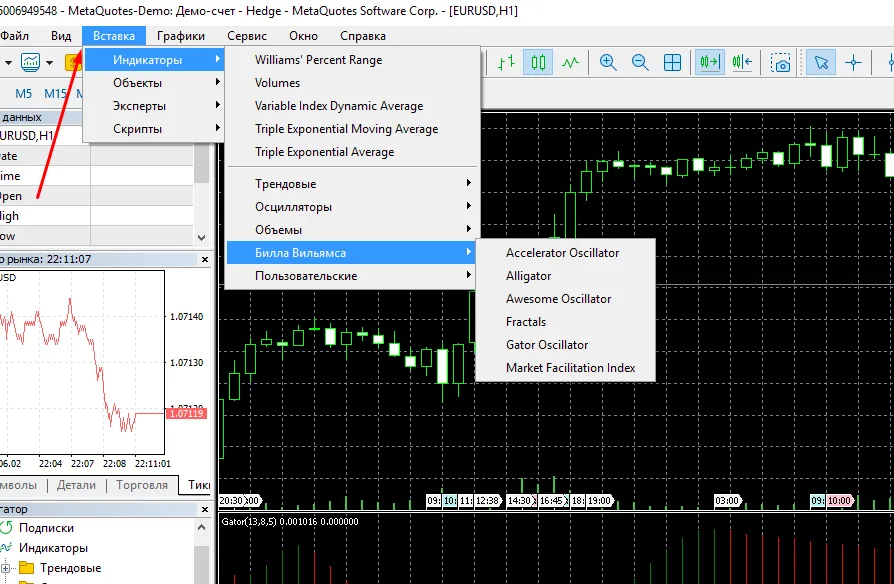894x584 pixels.
Task: Expand the Трендовые indicators submenu
Action: [x=352, y=184]
